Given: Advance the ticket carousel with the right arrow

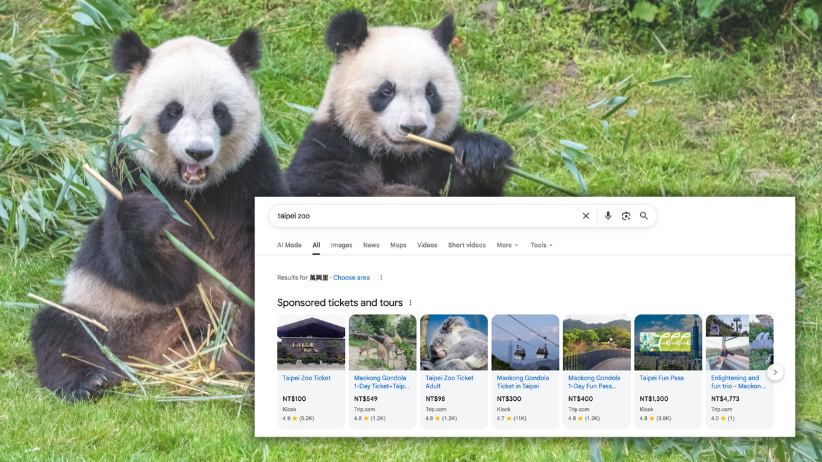Looking at the screenshot, I should click(x=775, y=372).
